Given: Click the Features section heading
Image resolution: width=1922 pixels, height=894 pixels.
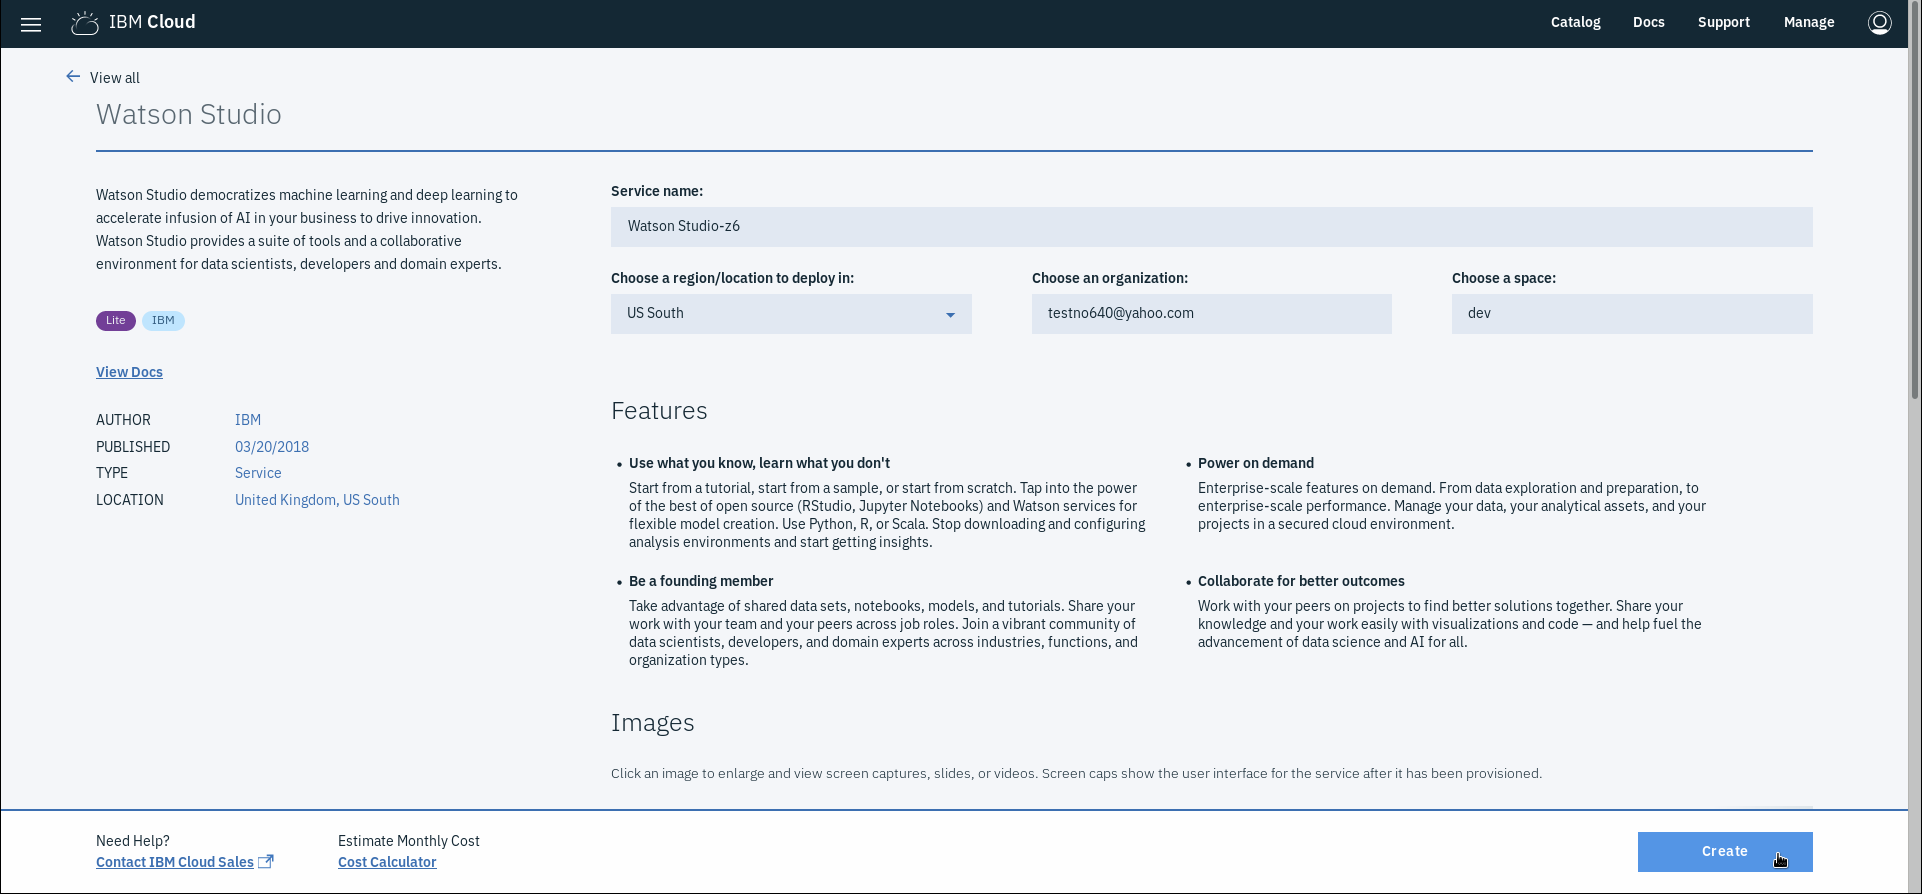Looking at the screenshot, I should coord(659,411).
